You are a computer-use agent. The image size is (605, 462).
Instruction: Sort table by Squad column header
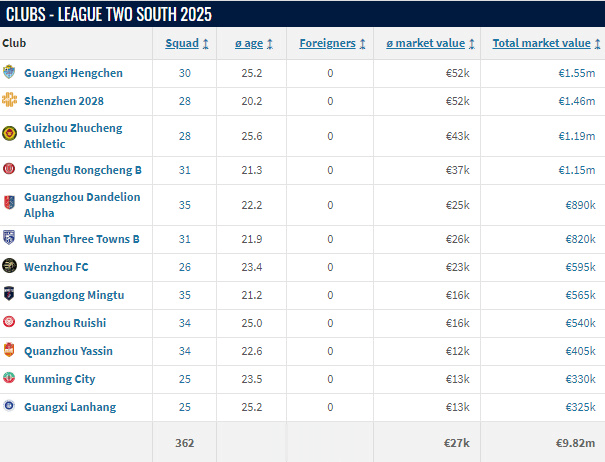182,43
